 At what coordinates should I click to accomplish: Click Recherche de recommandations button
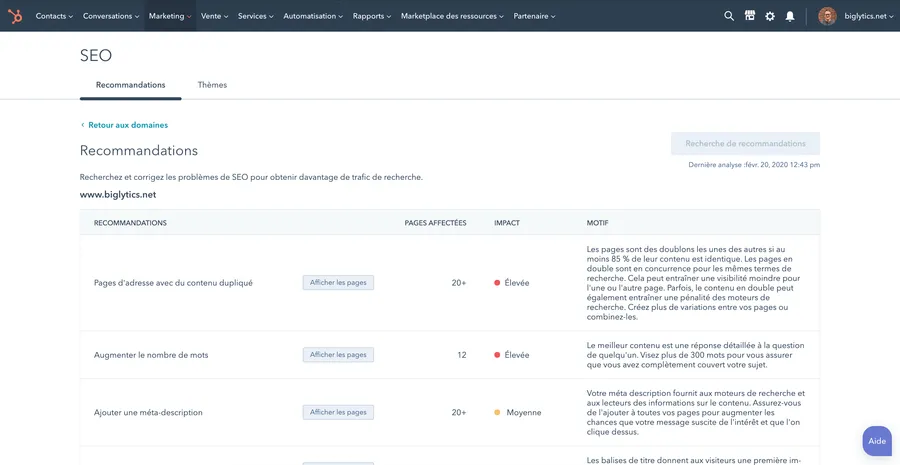coord(745,144)
